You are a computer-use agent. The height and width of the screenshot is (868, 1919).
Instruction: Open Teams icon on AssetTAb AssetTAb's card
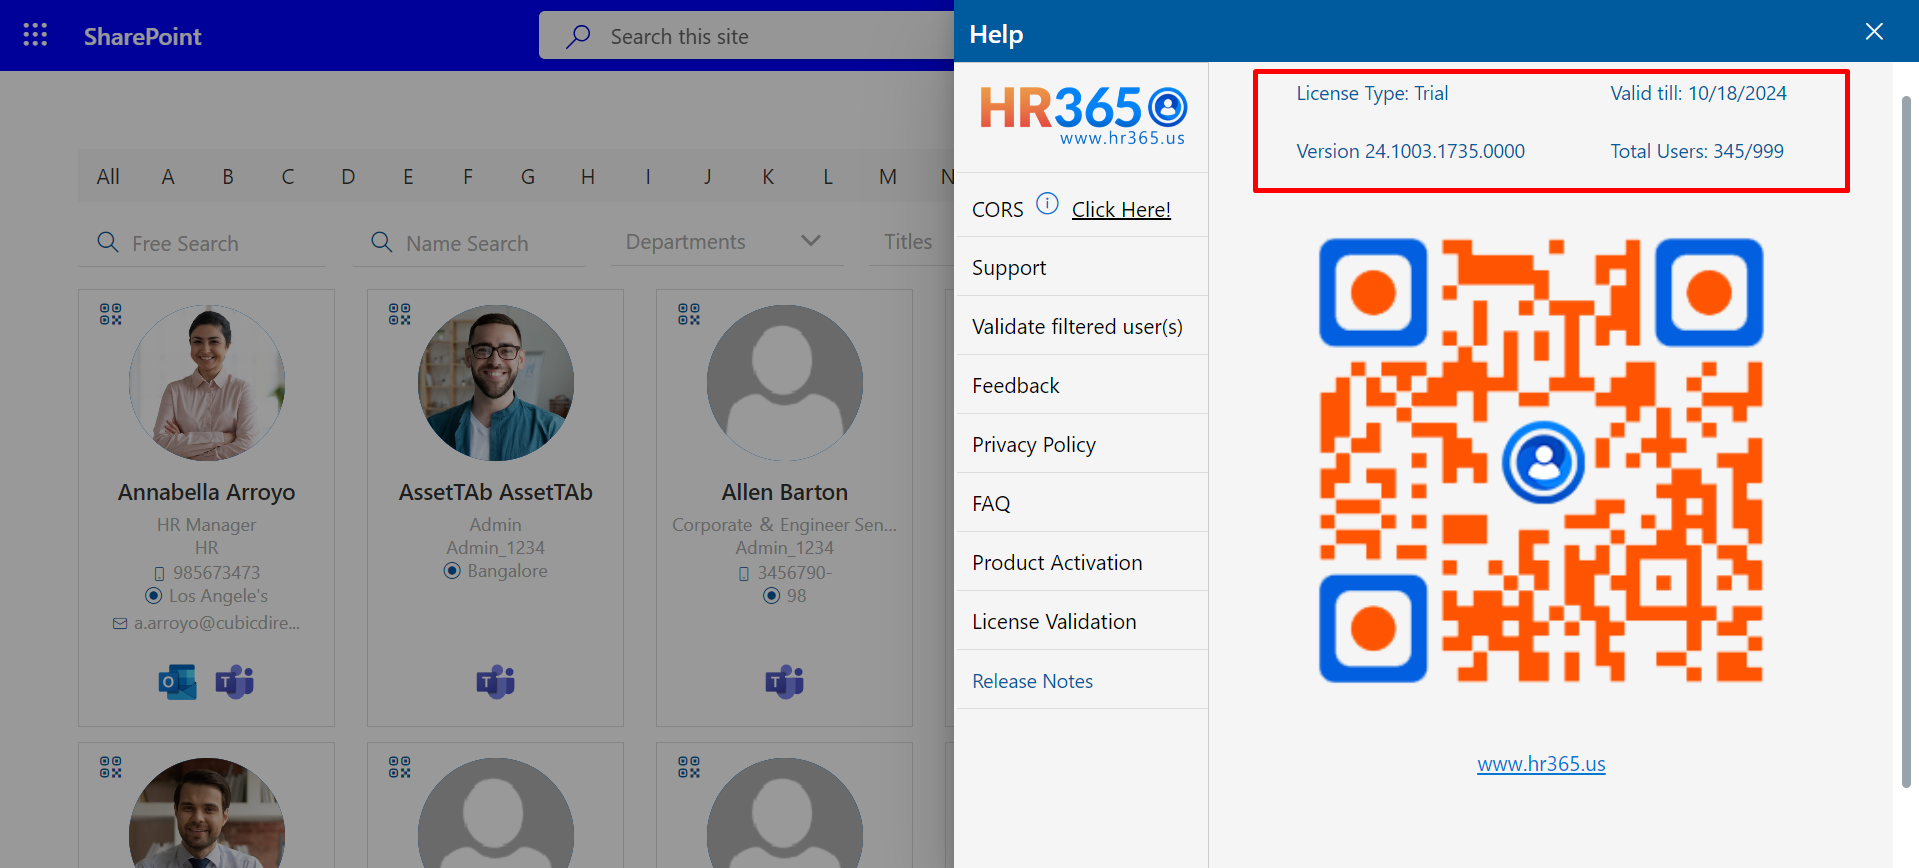[496, 682]
